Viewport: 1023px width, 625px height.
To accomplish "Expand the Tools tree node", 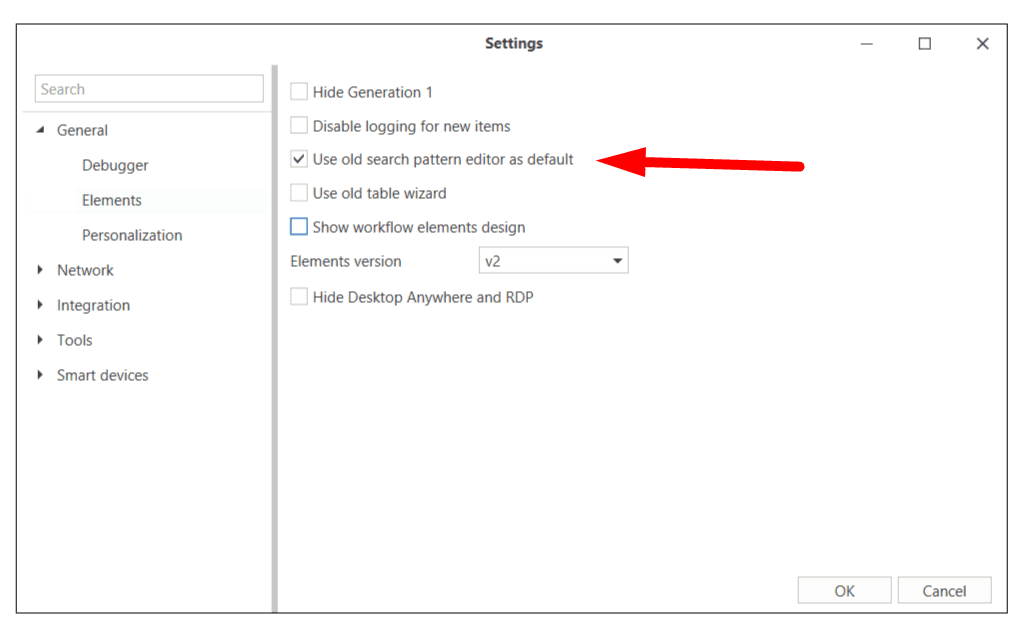I will pyautogui.click(x=40, y=340).
